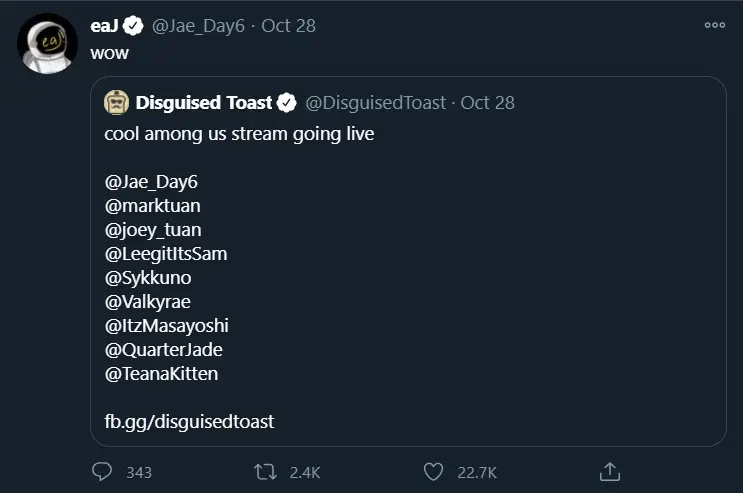Expand the three-dot more options menu

(x=714, y=25)
